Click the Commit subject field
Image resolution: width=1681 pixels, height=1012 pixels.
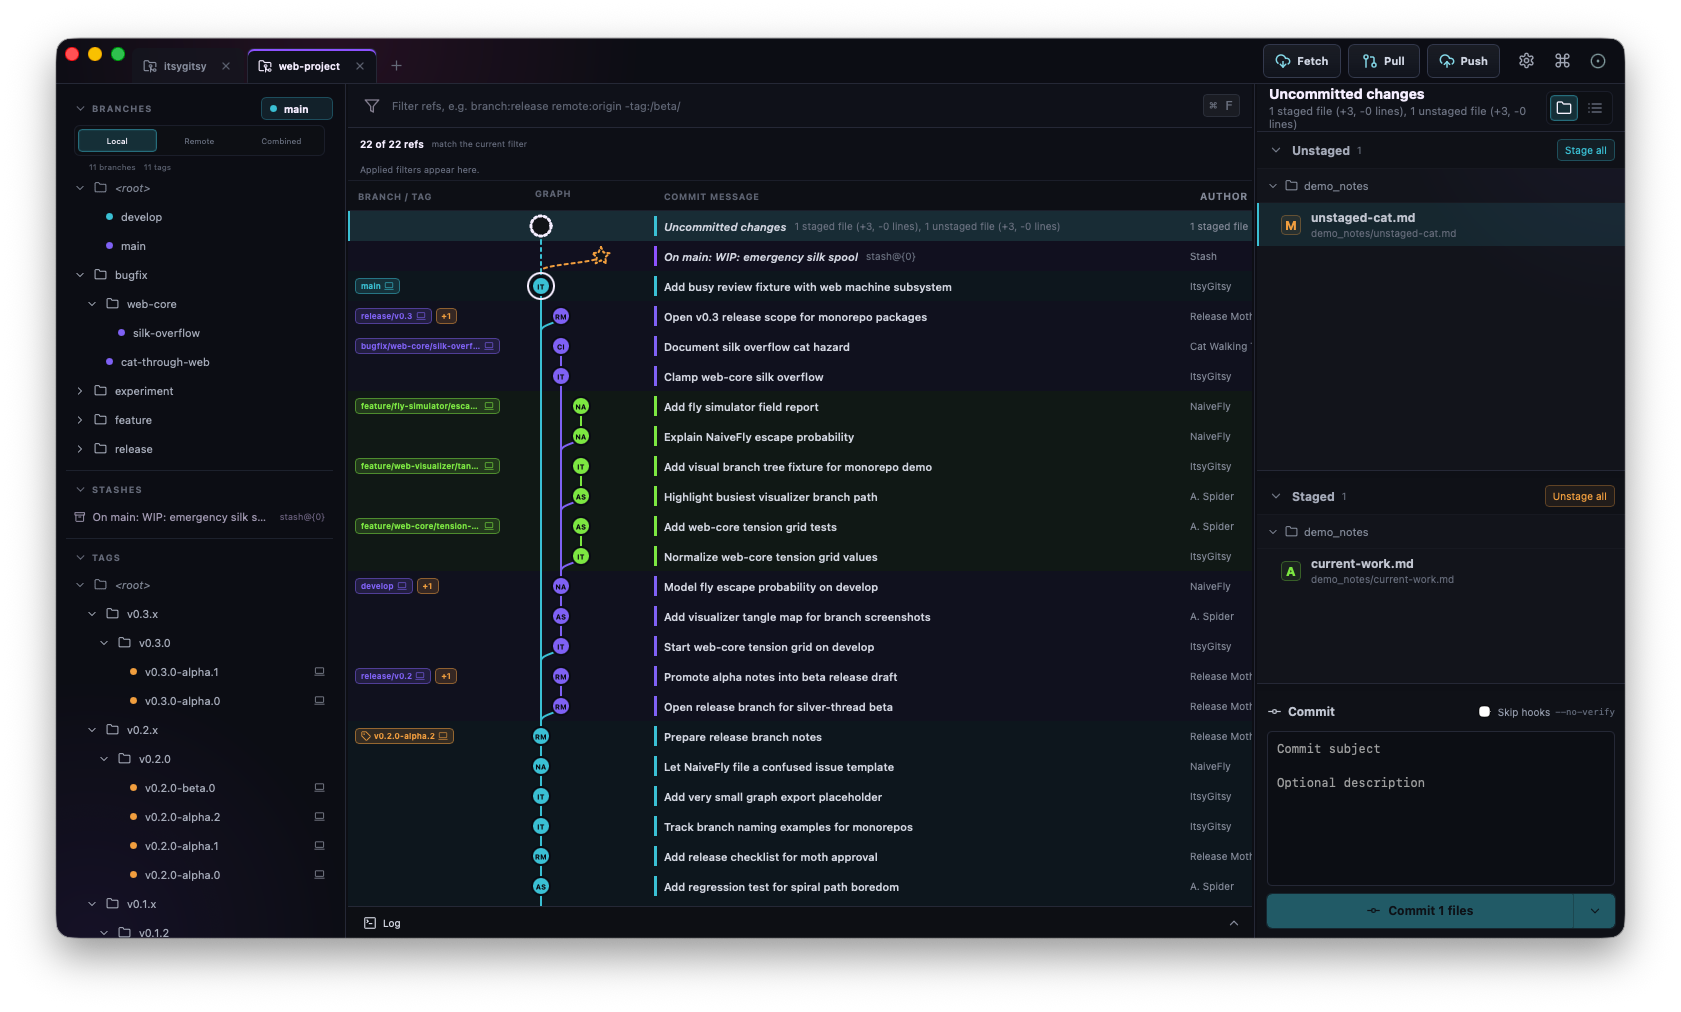(x=1440, y=749)
